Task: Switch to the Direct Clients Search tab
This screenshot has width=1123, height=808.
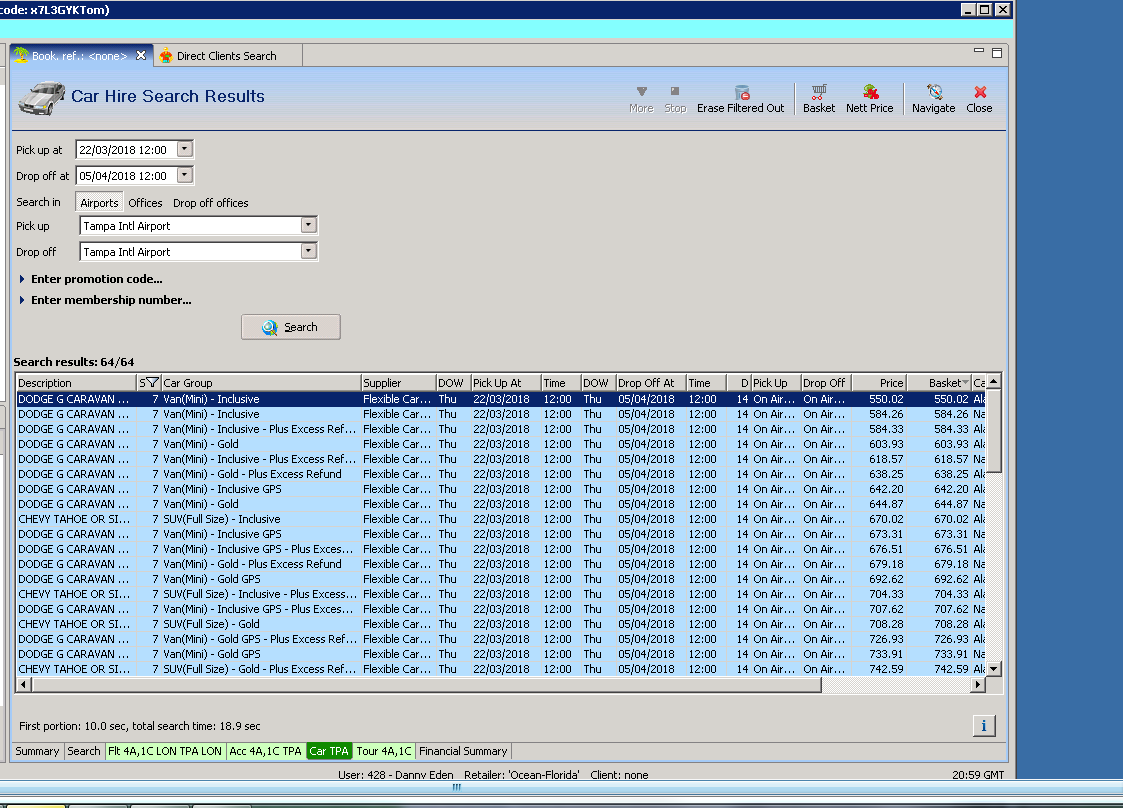Action: (225, 56)
